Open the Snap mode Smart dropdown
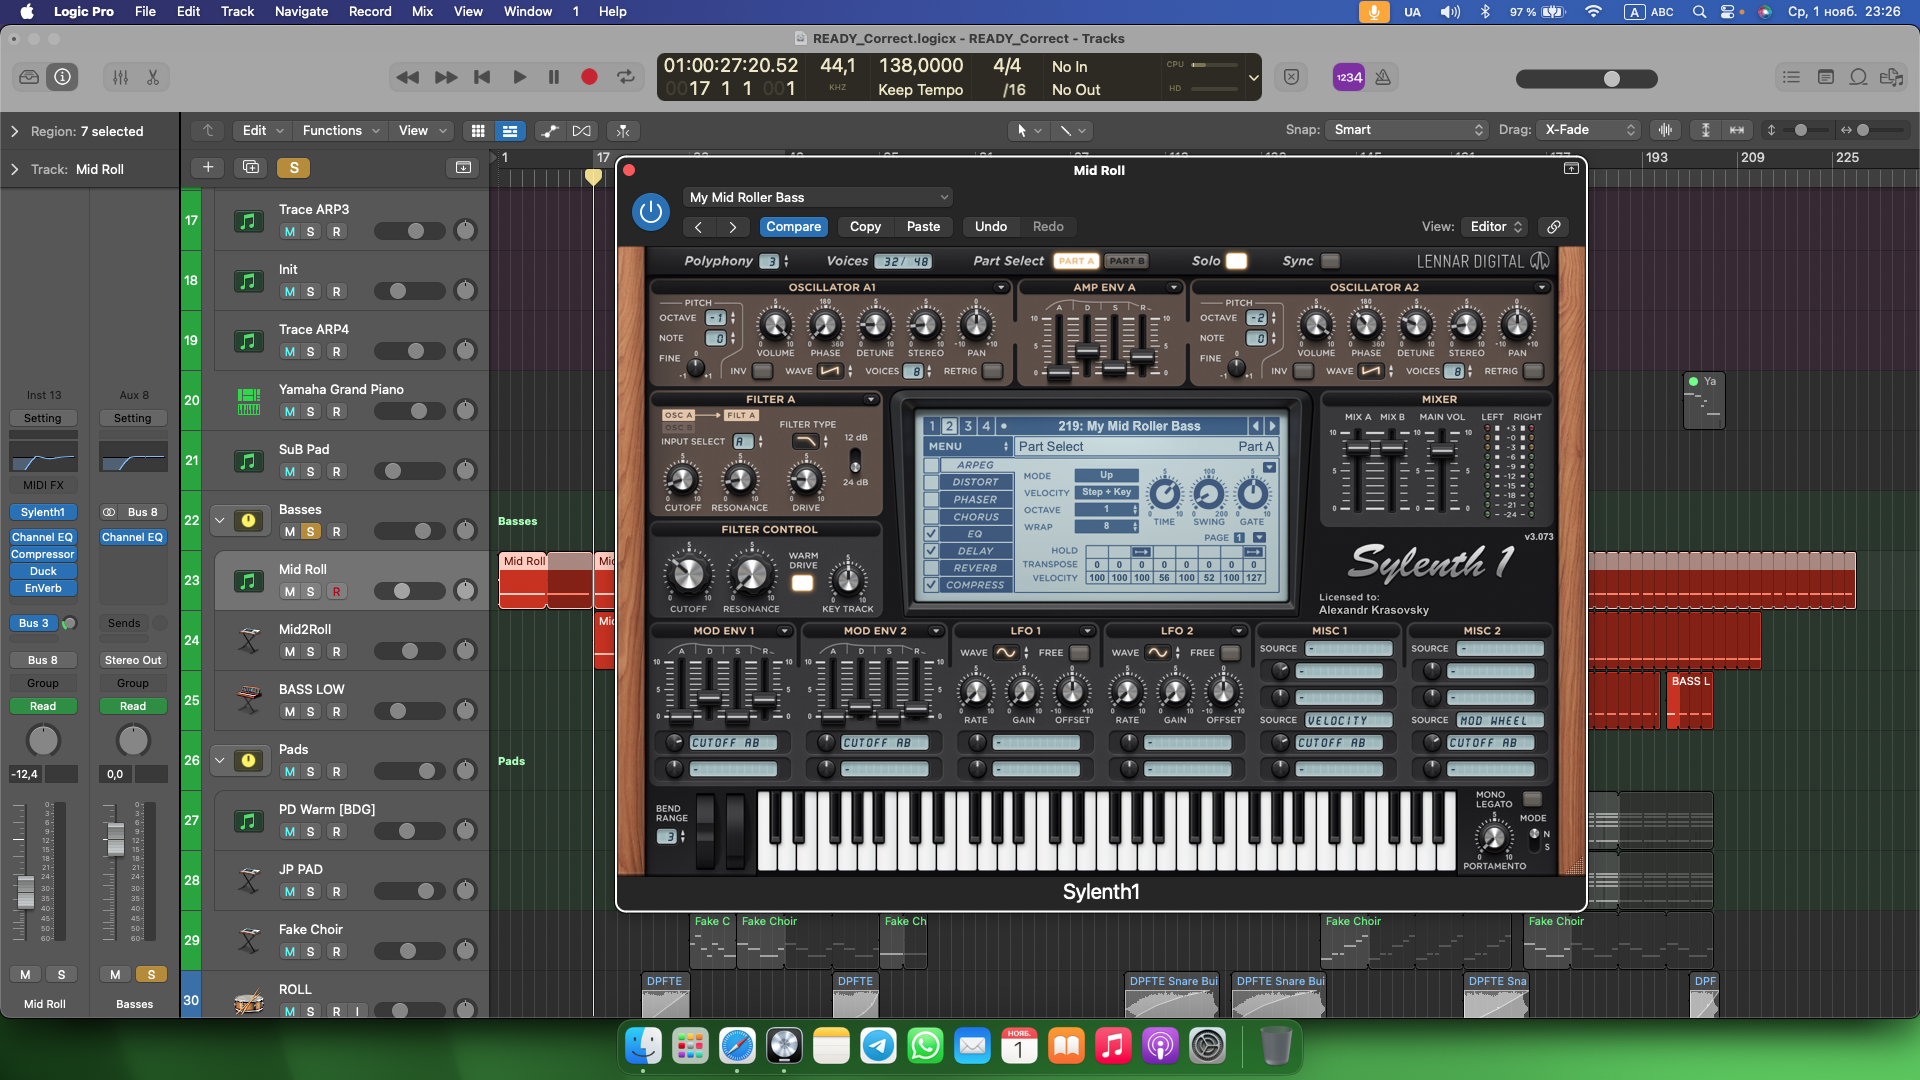The image size is (1920, 1080). click(1407, 130)
